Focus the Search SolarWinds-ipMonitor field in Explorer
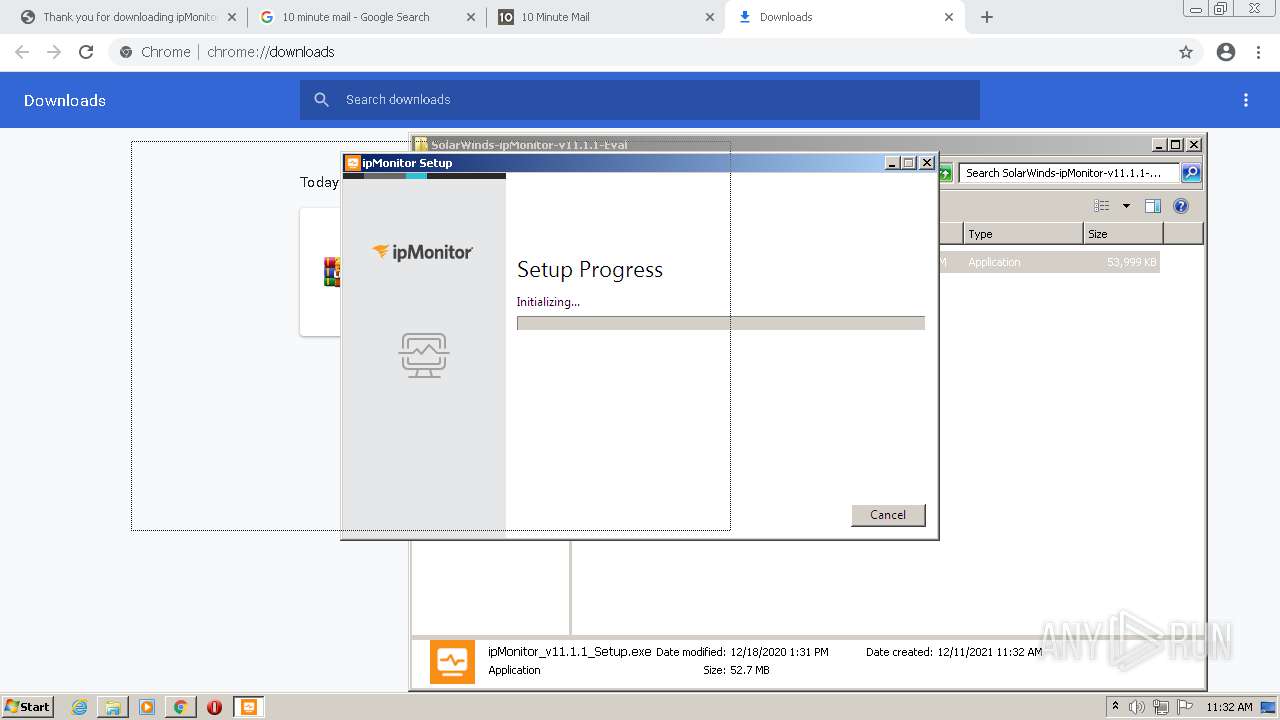 tap(1069, 173)
